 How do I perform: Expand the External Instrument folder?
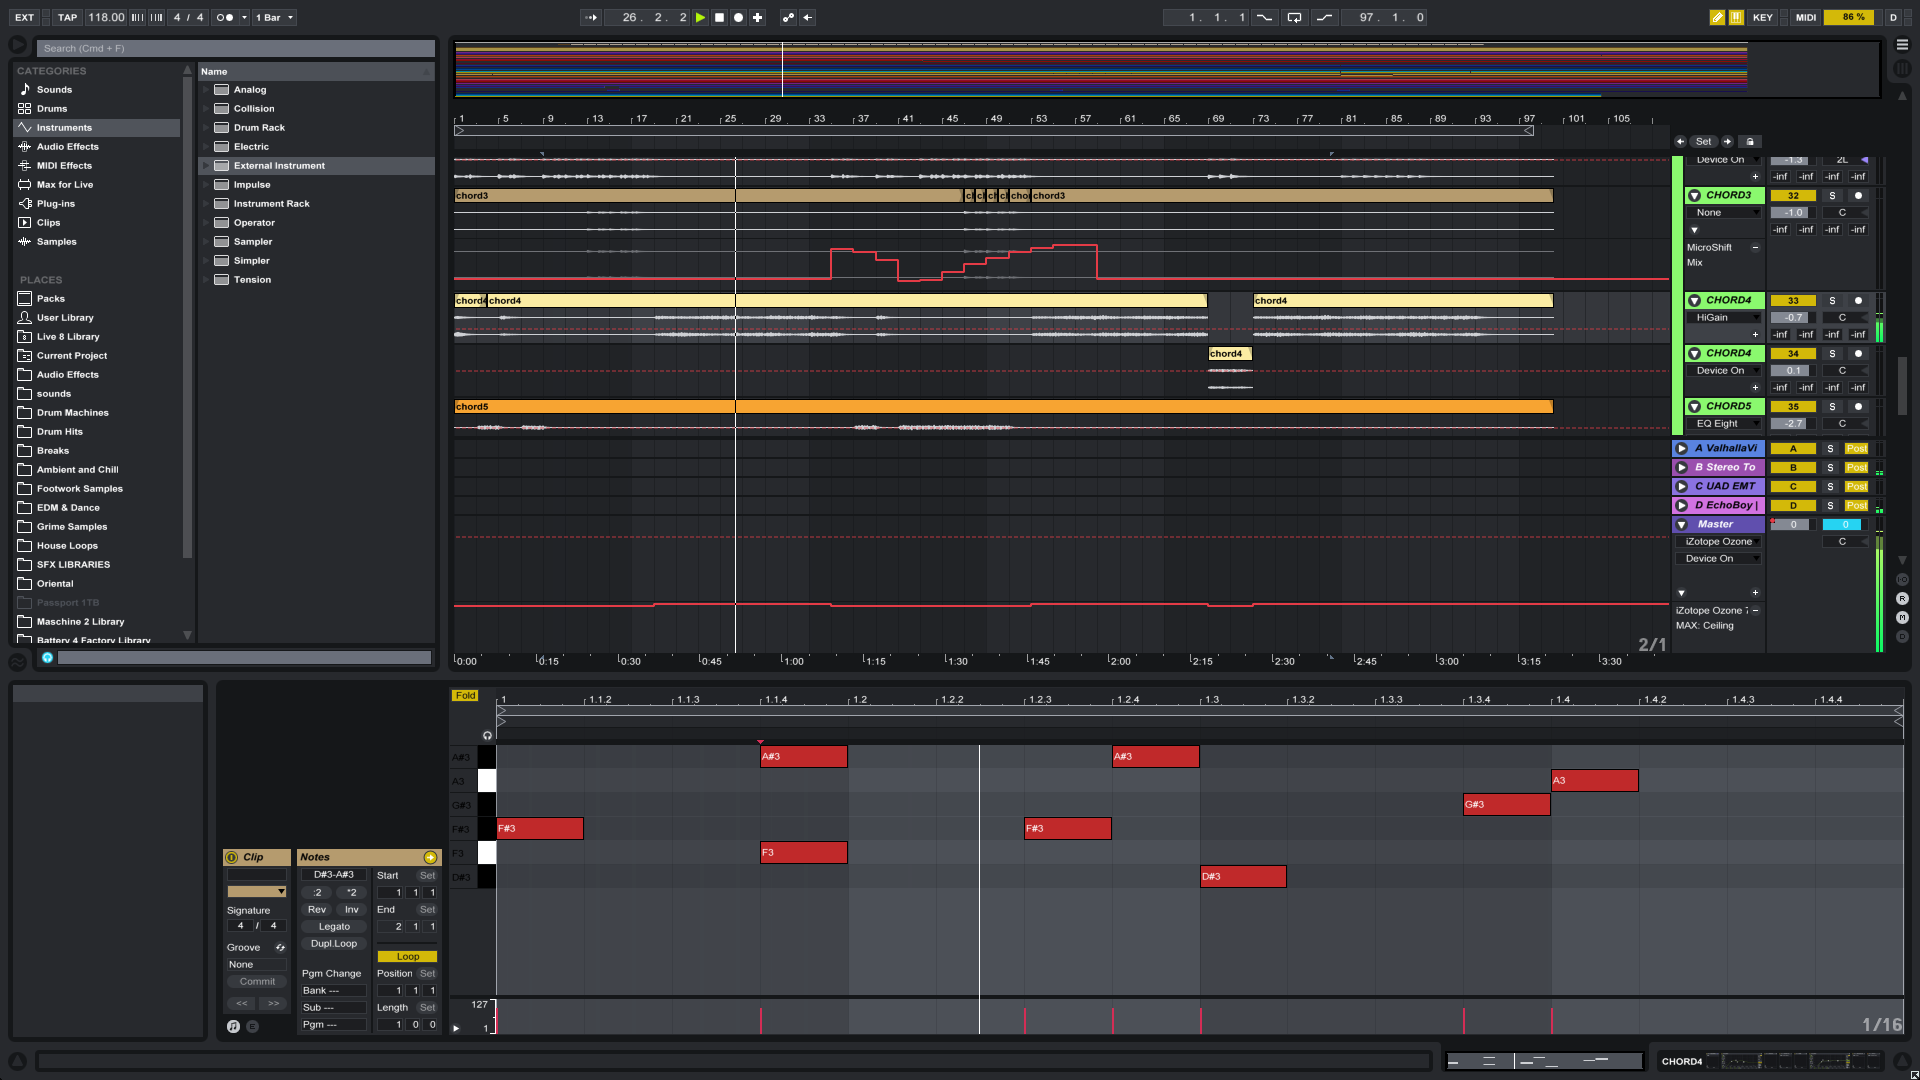pyautogui.click(x=206, y=165)
